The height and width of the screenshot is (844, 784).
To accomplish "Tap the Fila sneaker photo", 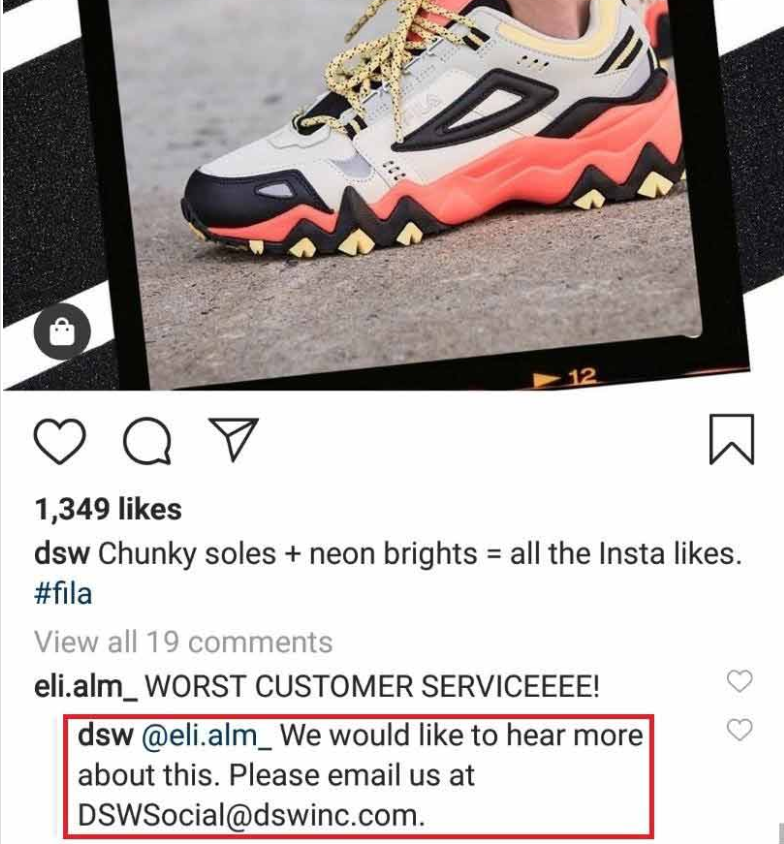I will (x=409, y=178).
